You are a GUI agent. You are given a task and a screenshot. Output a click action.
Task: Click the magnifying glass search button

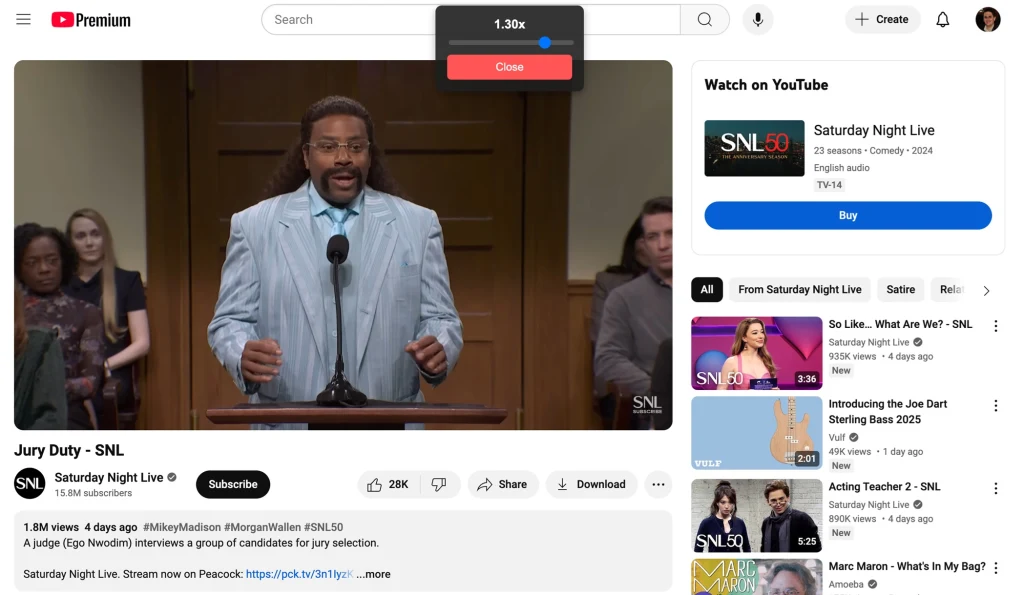(x=705, y=20)
